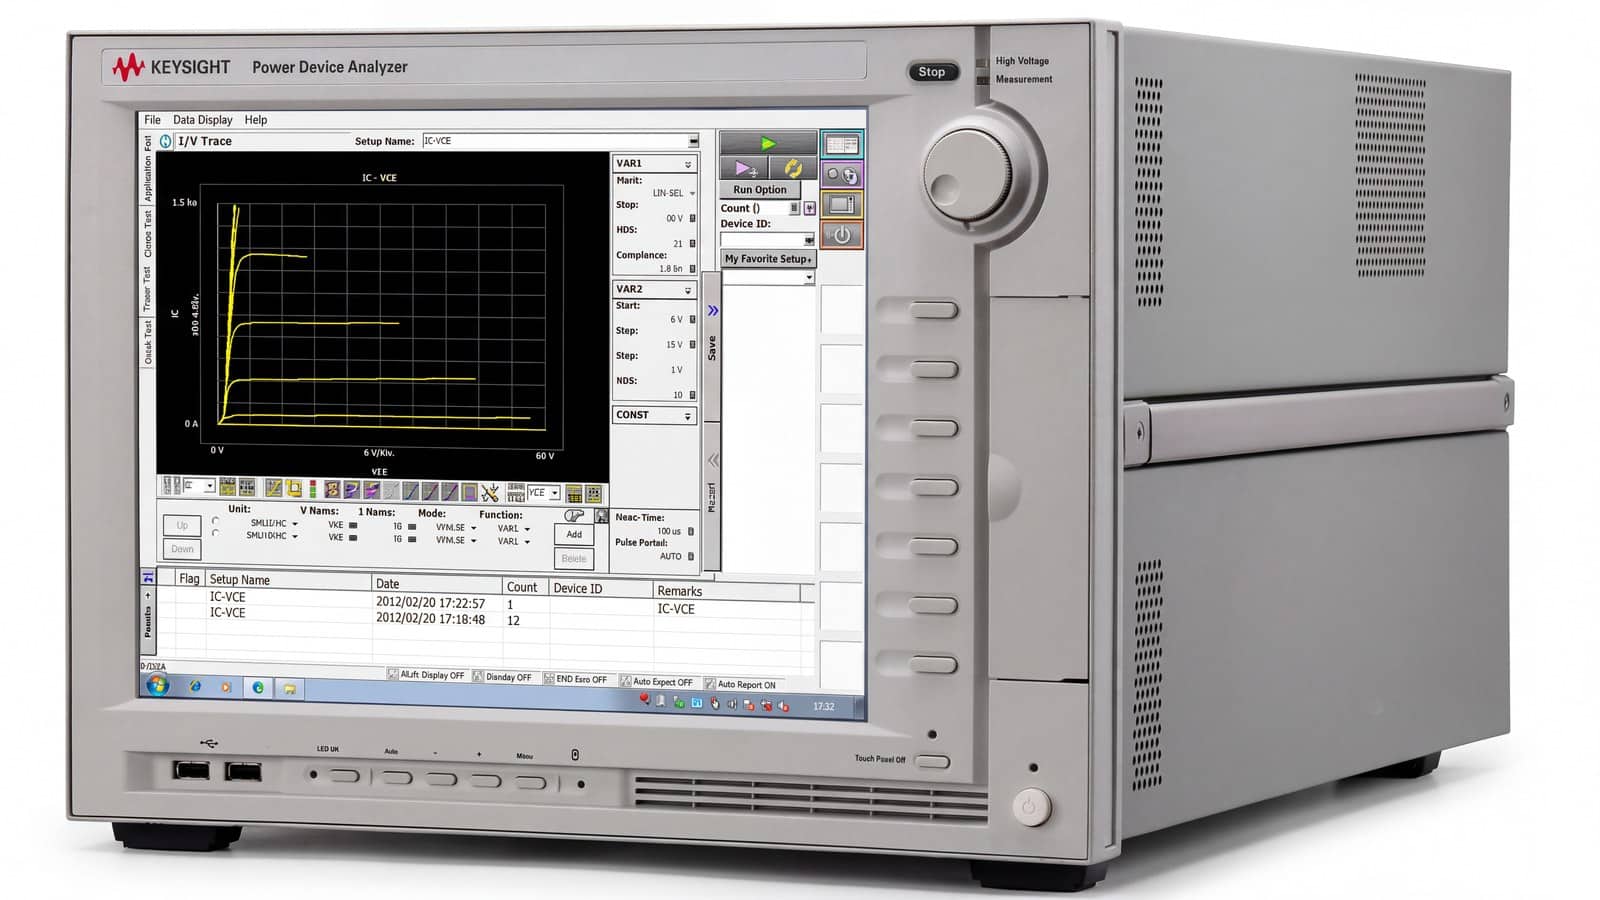The width and height of the screenshot is (1600, 900).
Task: Click the orange-bordered standby power icon
Action: [x=841, y=236]
